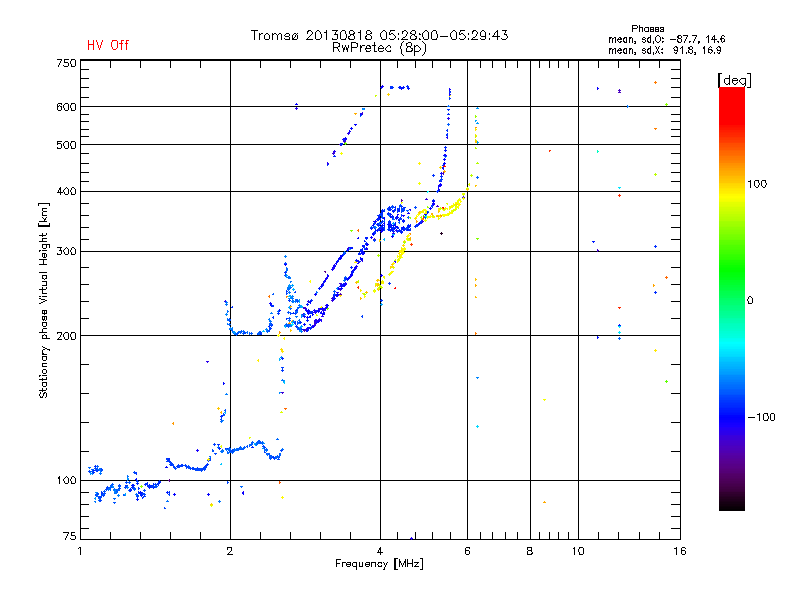
Task: Click y-axis tick label '300'
Action: pyautogui.click(x=66, y=251)
